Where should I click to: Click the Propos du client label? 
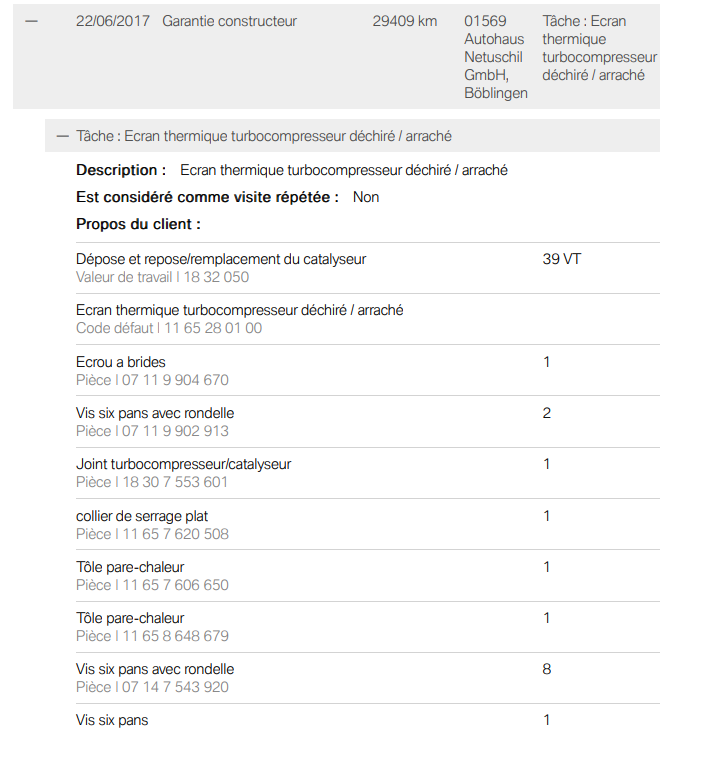click(139, 224)
